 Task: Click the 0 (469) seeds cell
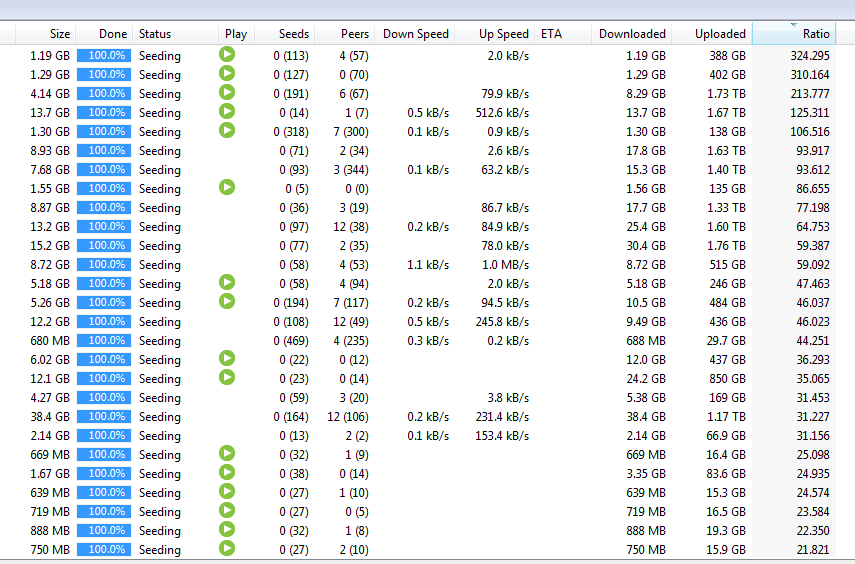pos(291,341)
